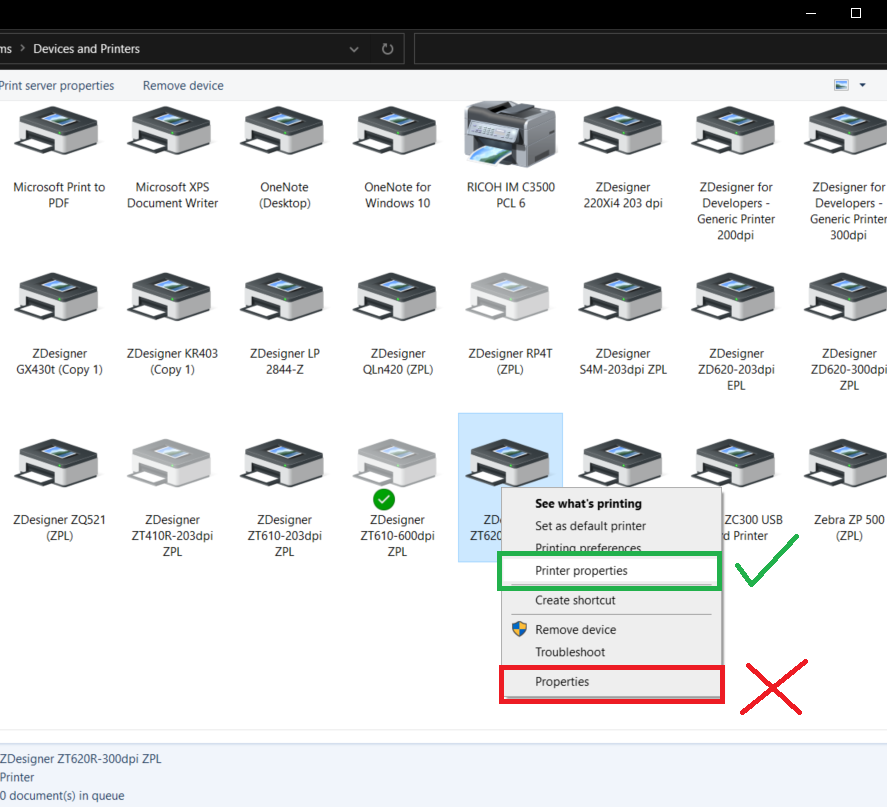This screenshot has width=887, height=807.
Task: Open Print server properties
Action: click(58, 86)
